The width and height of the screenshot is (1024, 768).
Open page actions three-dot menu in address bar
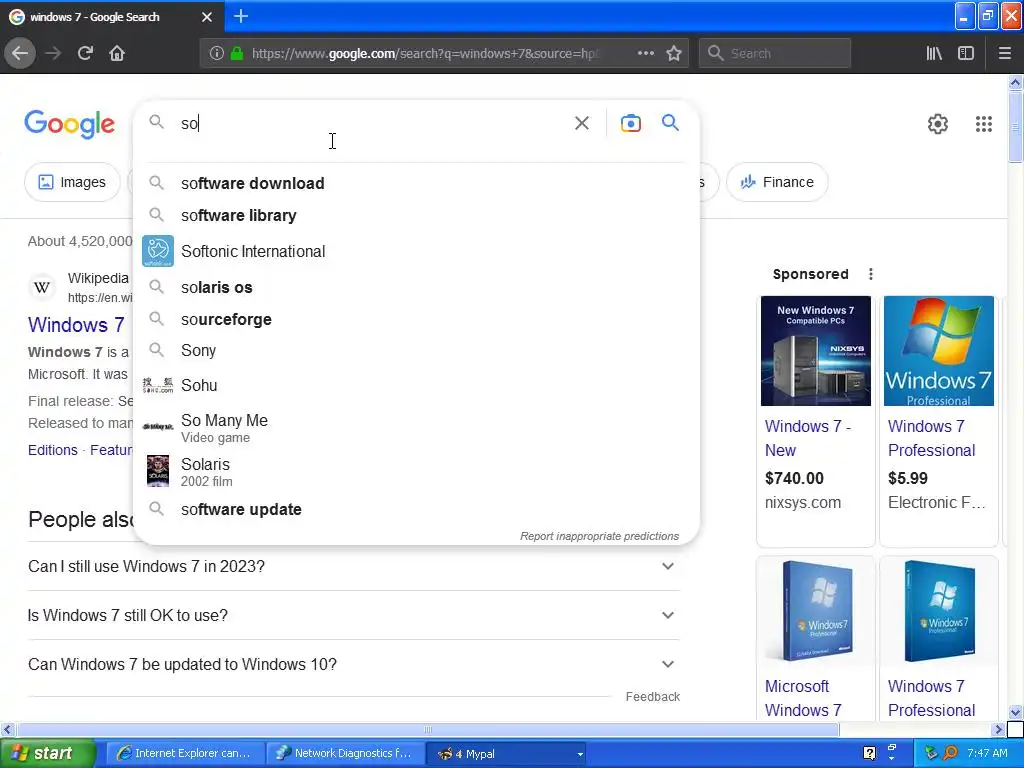[645, 53]
